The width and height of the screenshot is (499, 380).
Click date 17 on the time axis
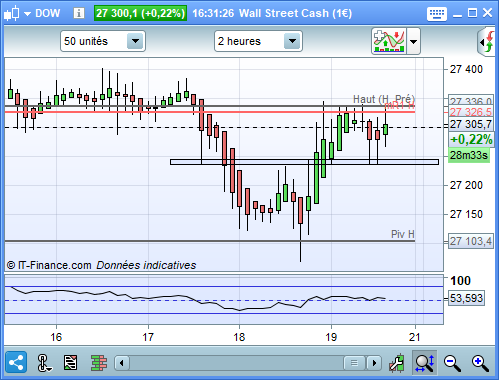click(148, 337)
